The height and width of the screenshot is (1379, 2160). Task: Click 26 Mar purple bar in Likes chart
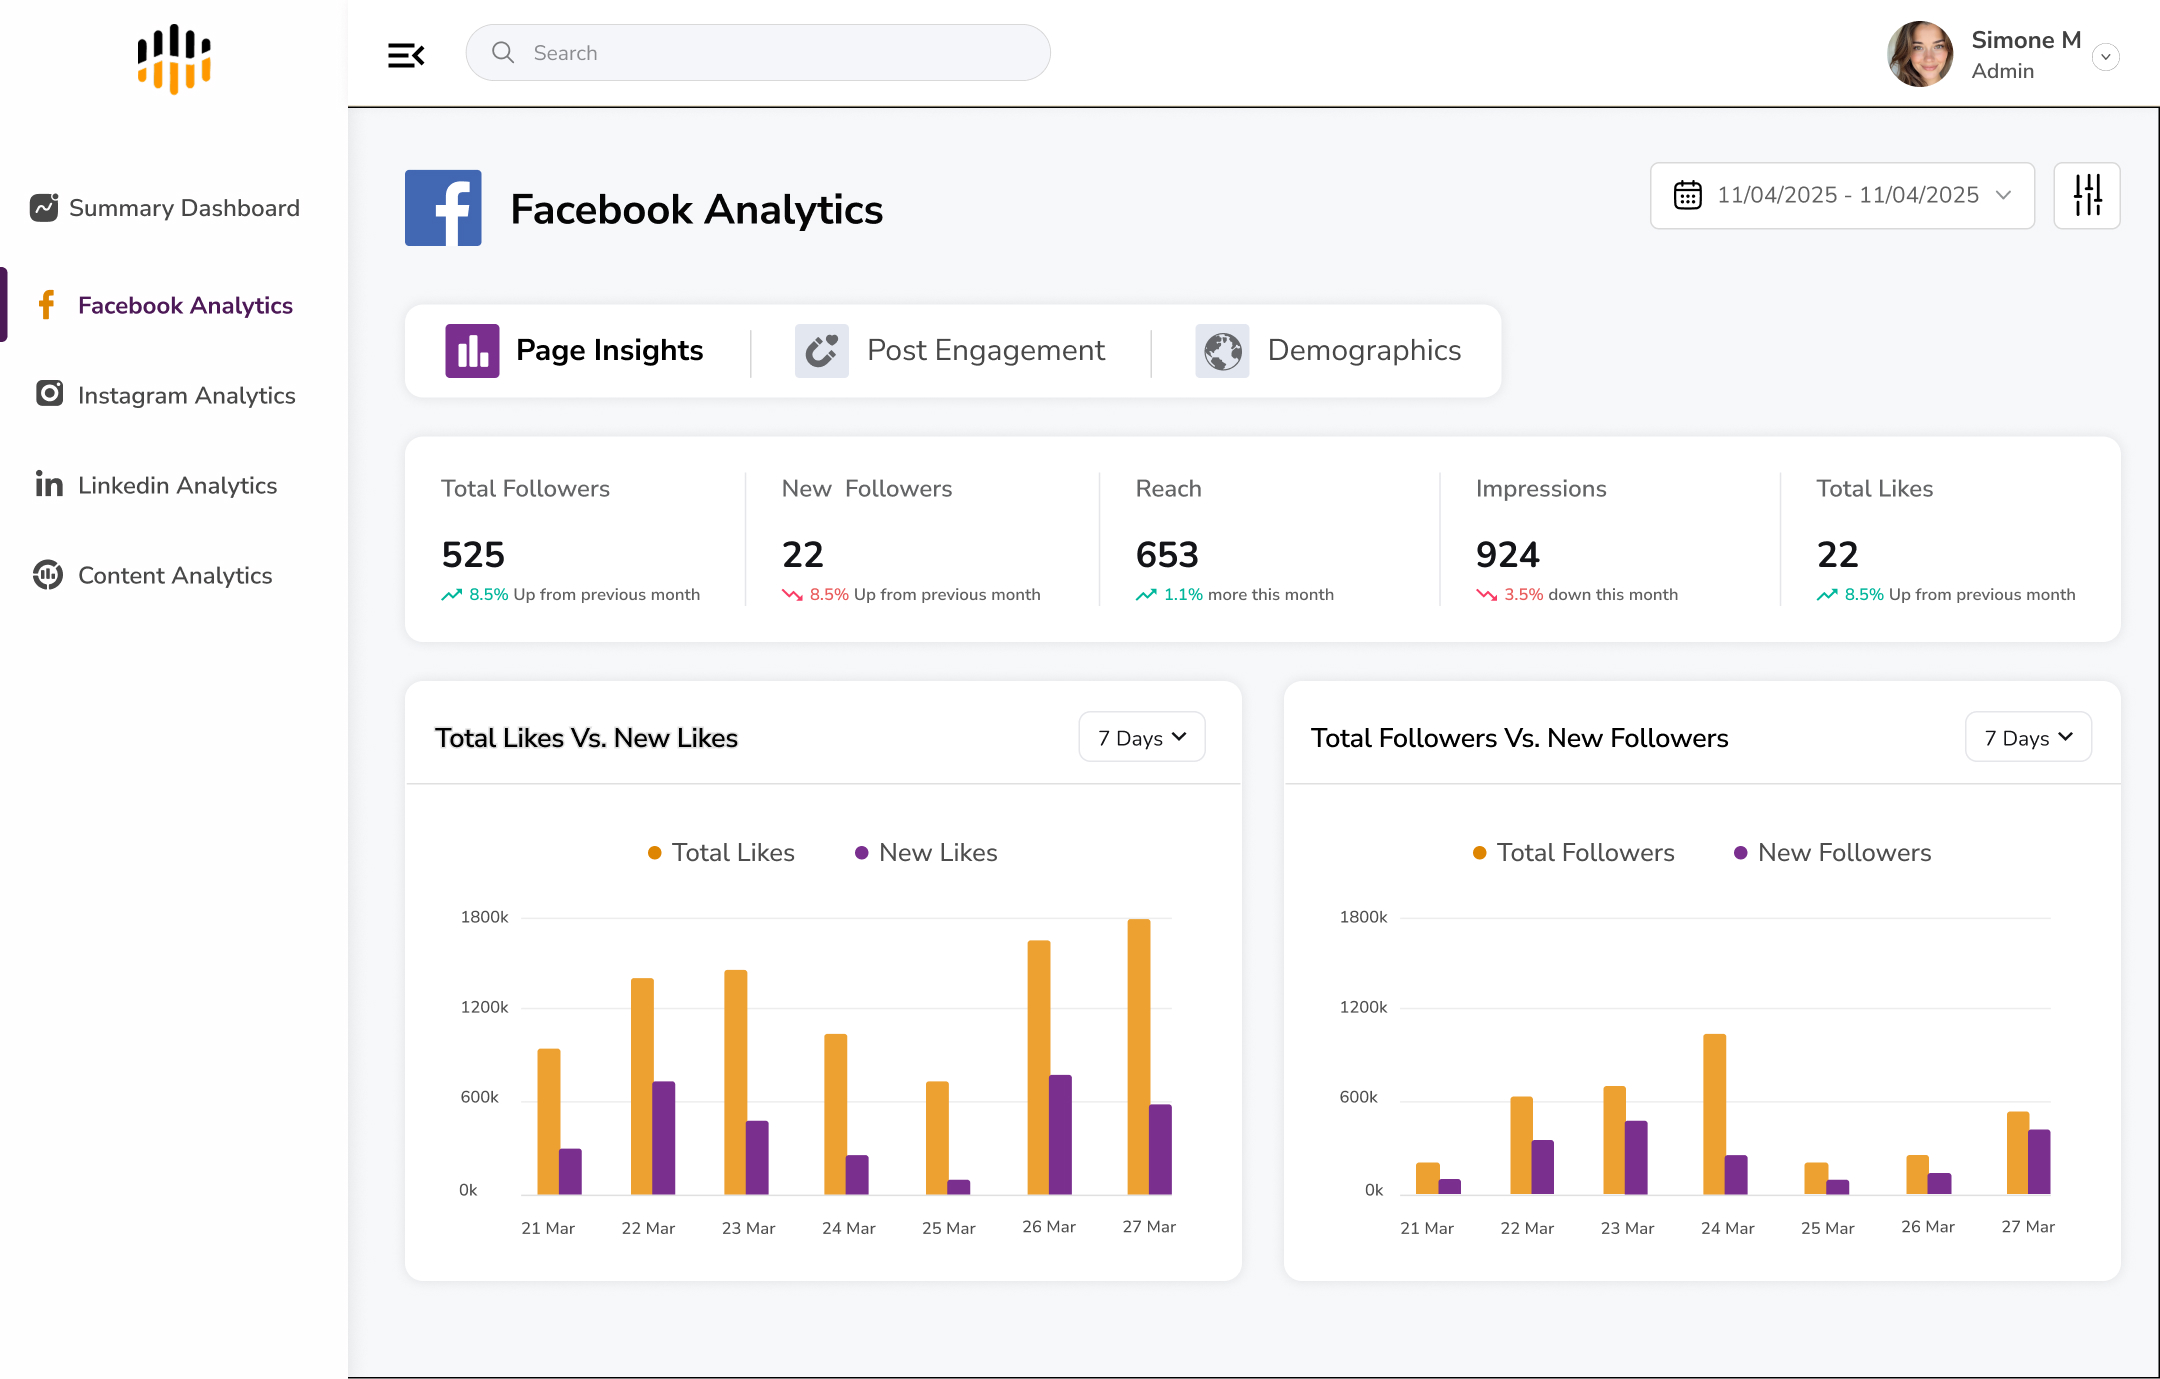pos(1060,1134)
